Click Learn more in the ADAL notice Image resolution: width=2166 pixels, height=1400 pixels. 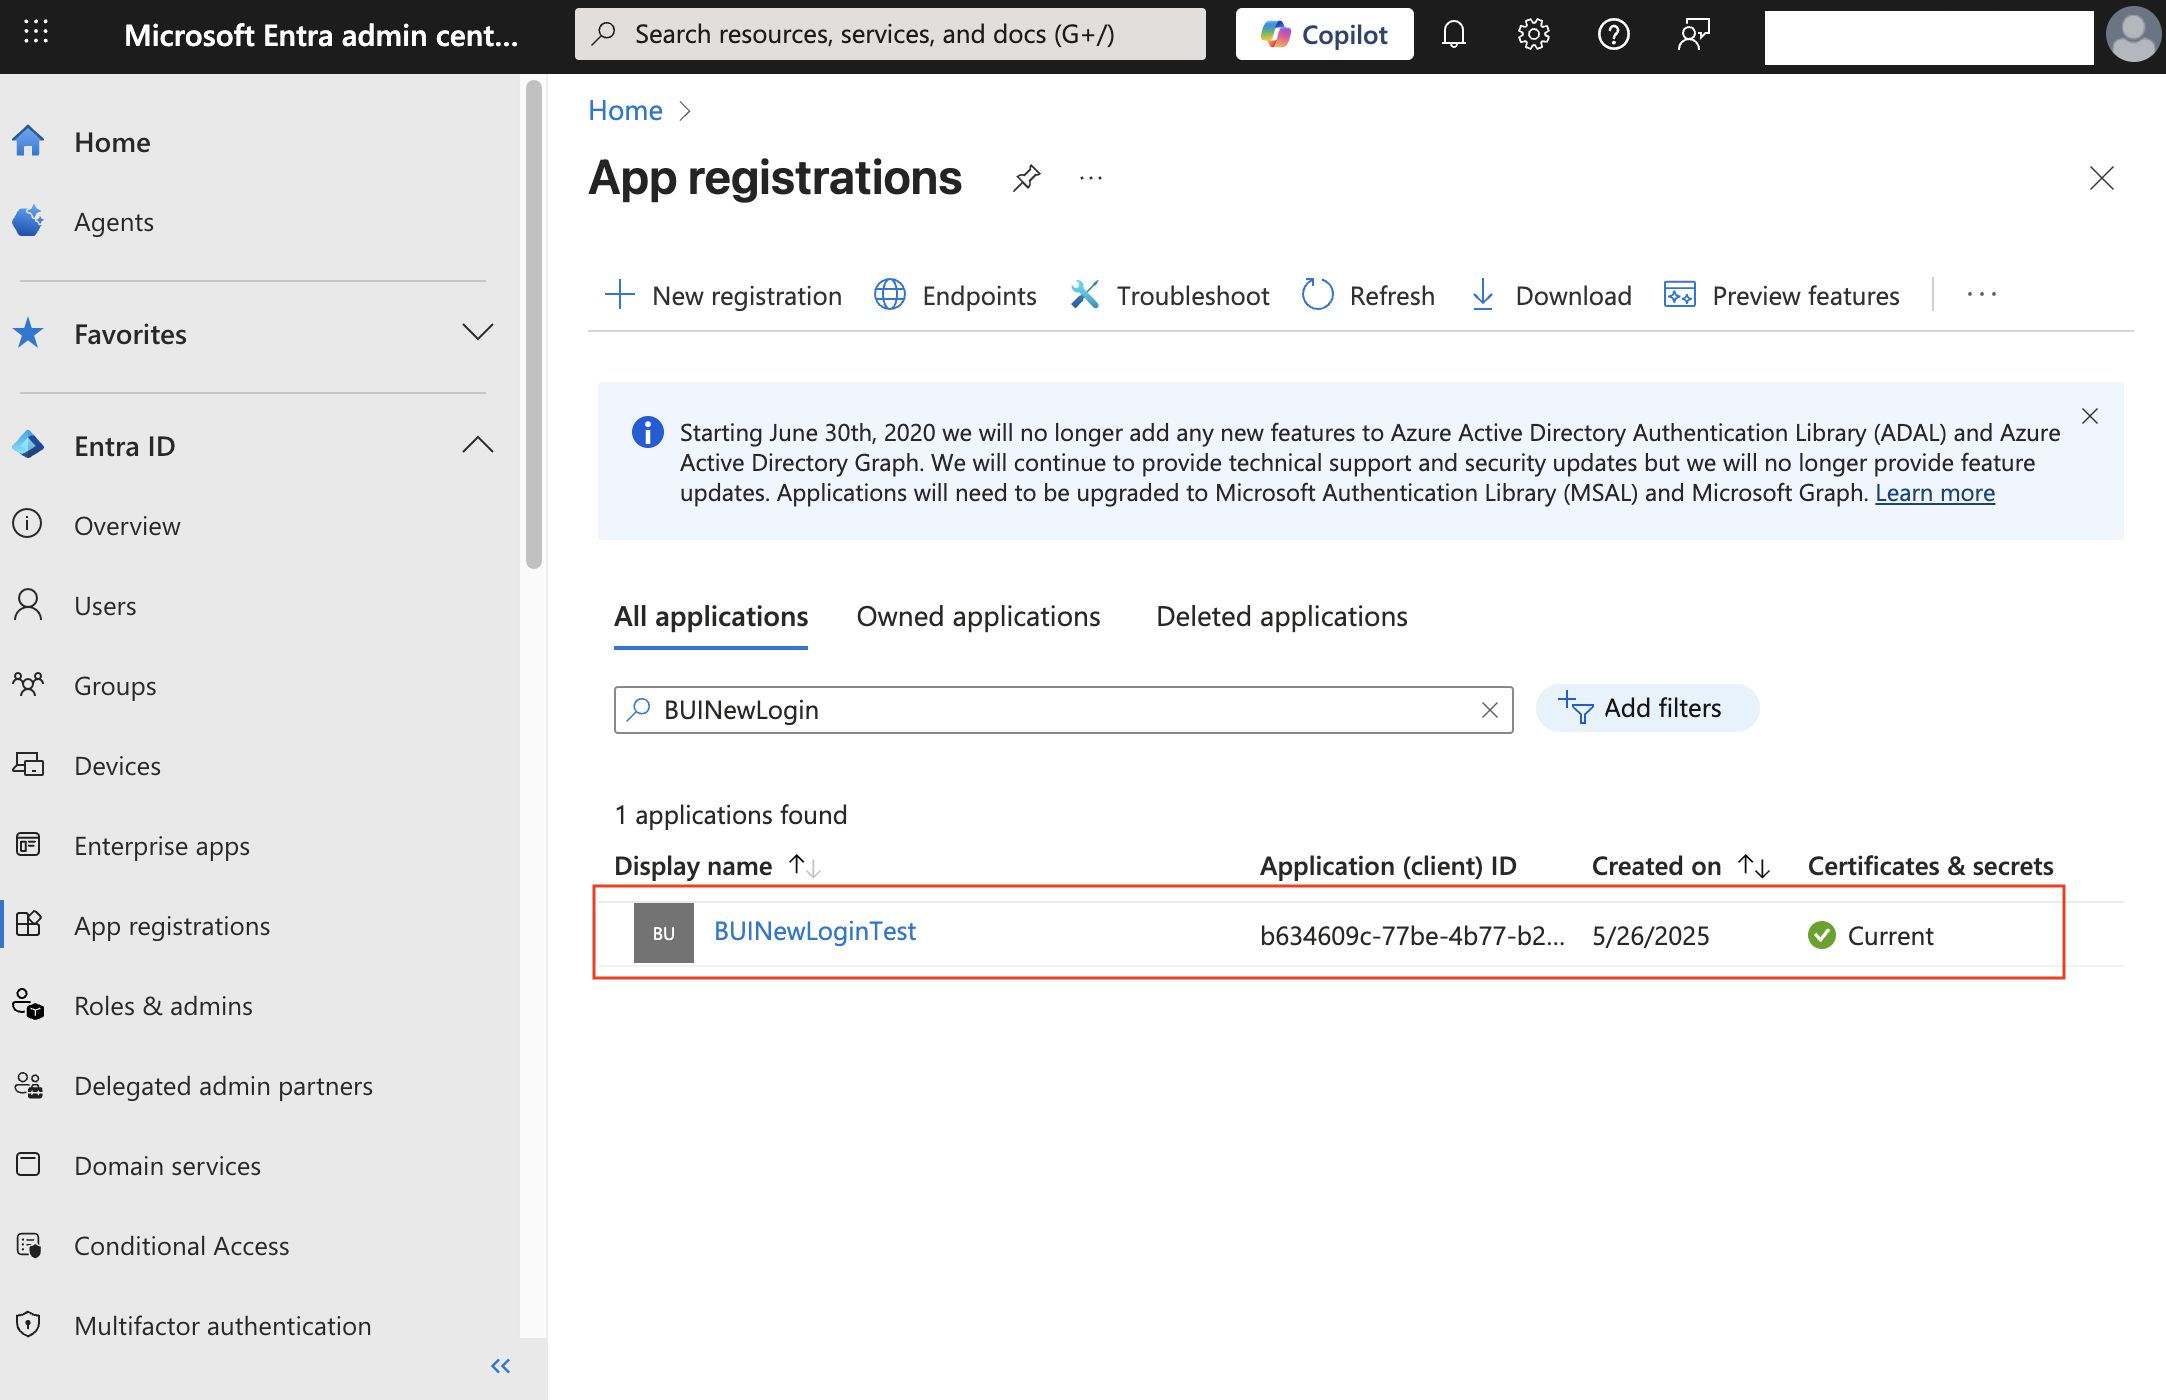[x=1934, y=492]
